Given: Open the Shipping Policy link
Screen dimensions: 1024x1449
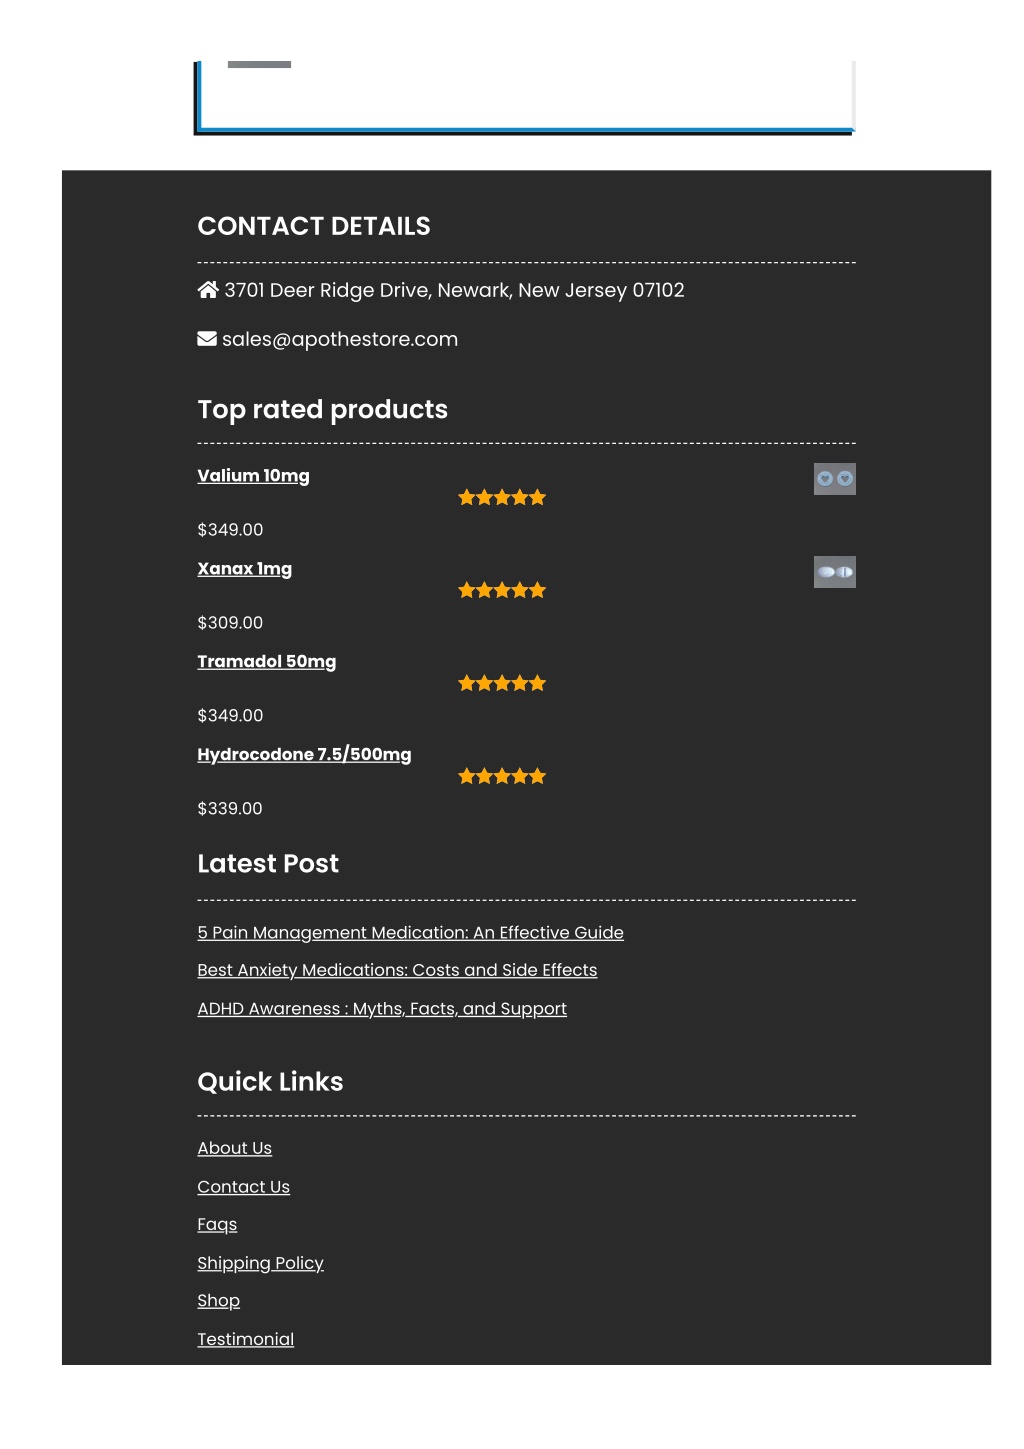Looking at the screenshot, I should coord(261,1263).
